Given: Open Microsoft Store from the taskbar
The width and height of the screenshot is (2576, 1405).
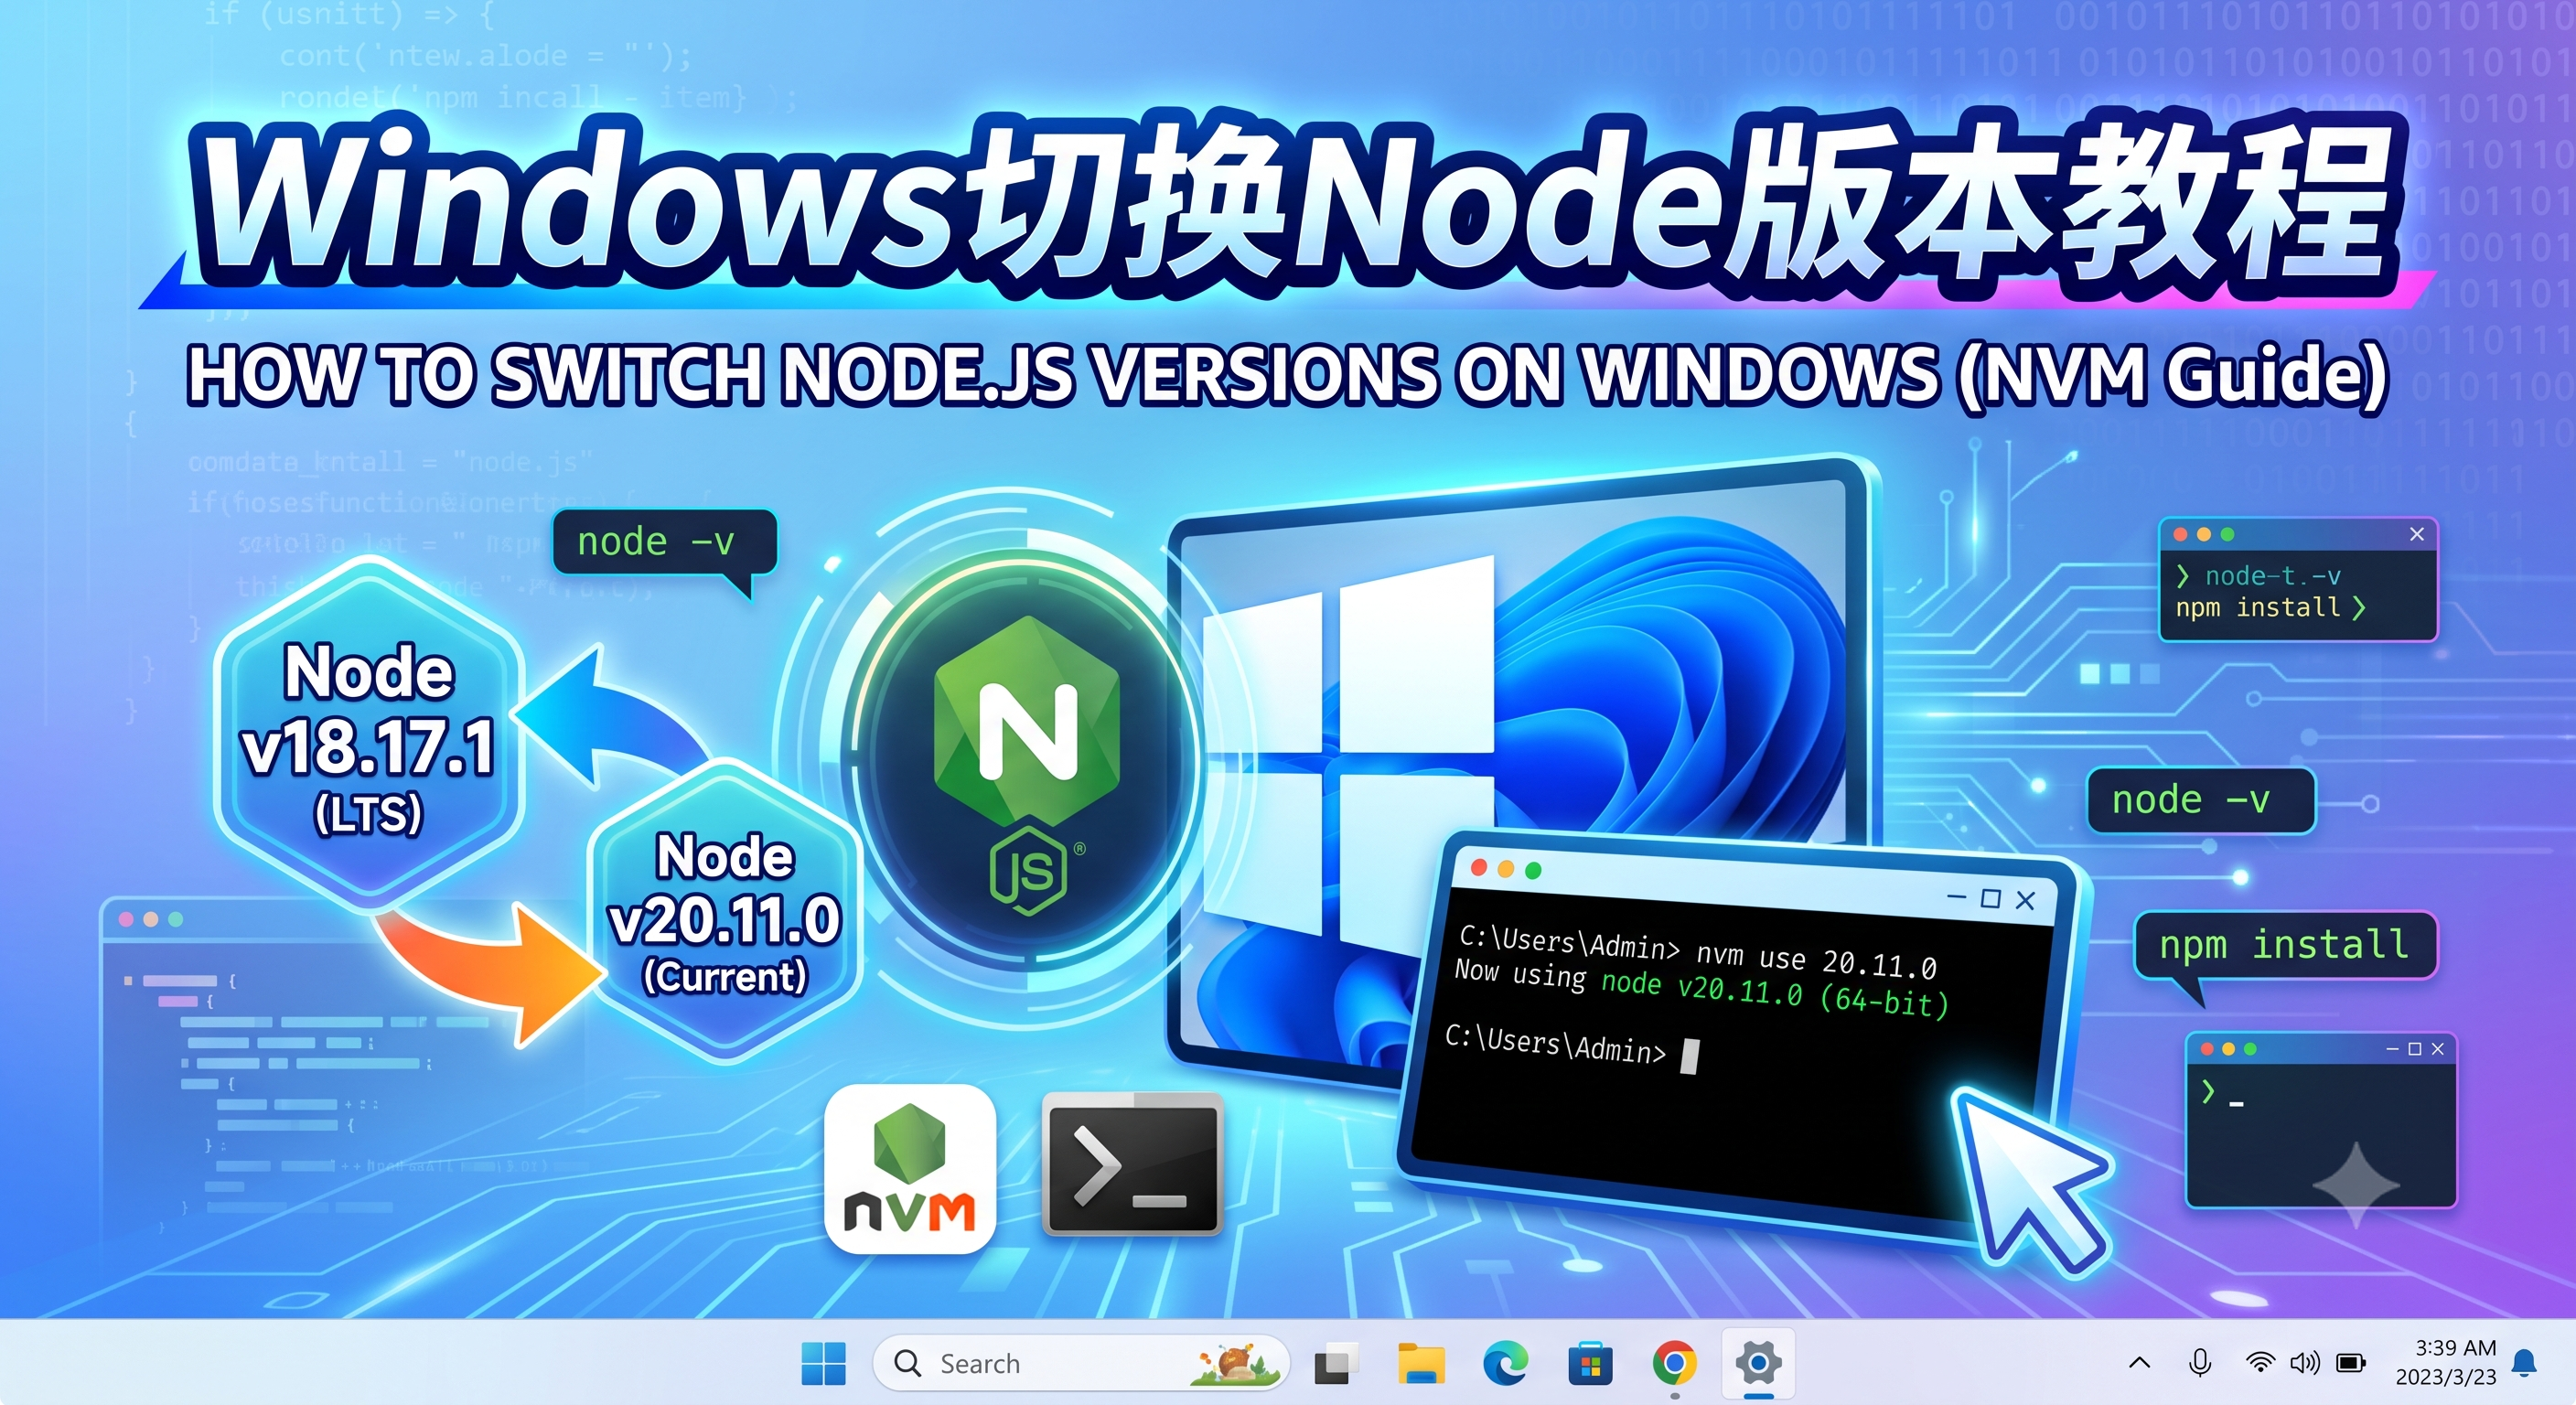Looking at the screenshot, I should point(1590,1364).
